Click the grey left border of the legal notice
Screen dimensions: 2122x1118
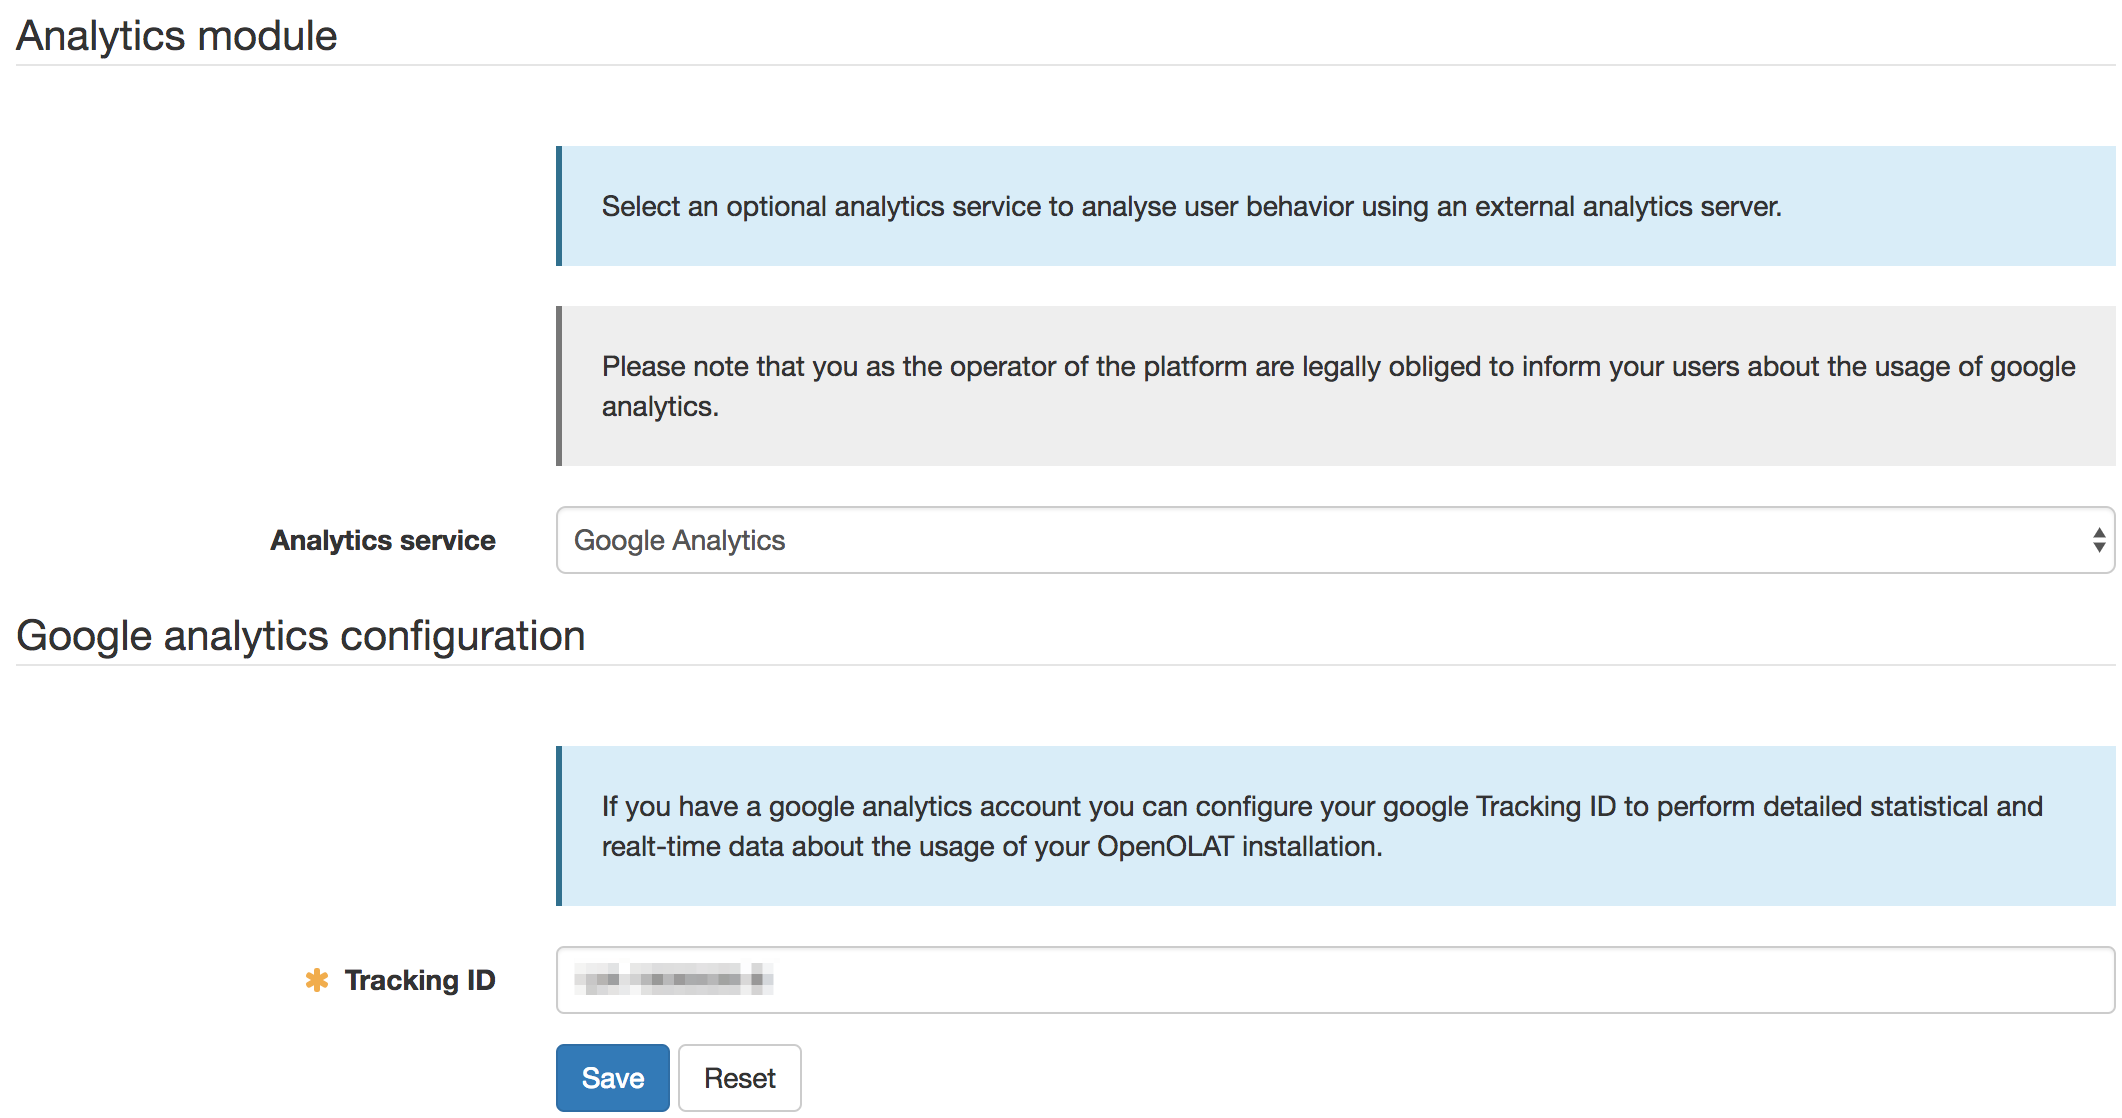coord(559,386)
